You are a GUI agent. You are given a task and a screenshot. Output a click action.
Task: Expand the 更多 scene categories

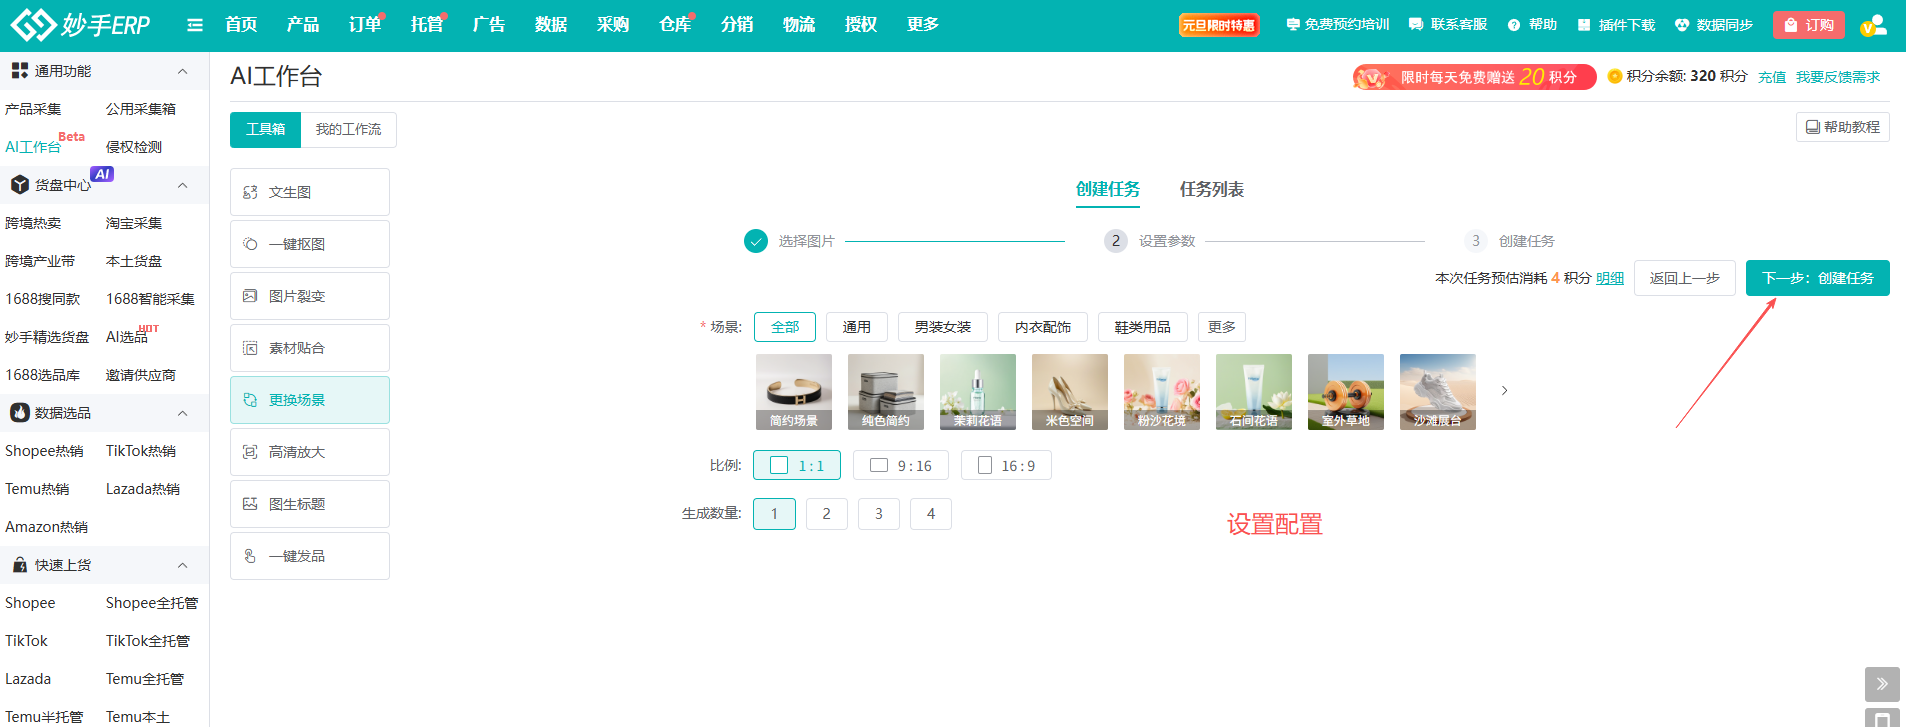click(1221, 327)
